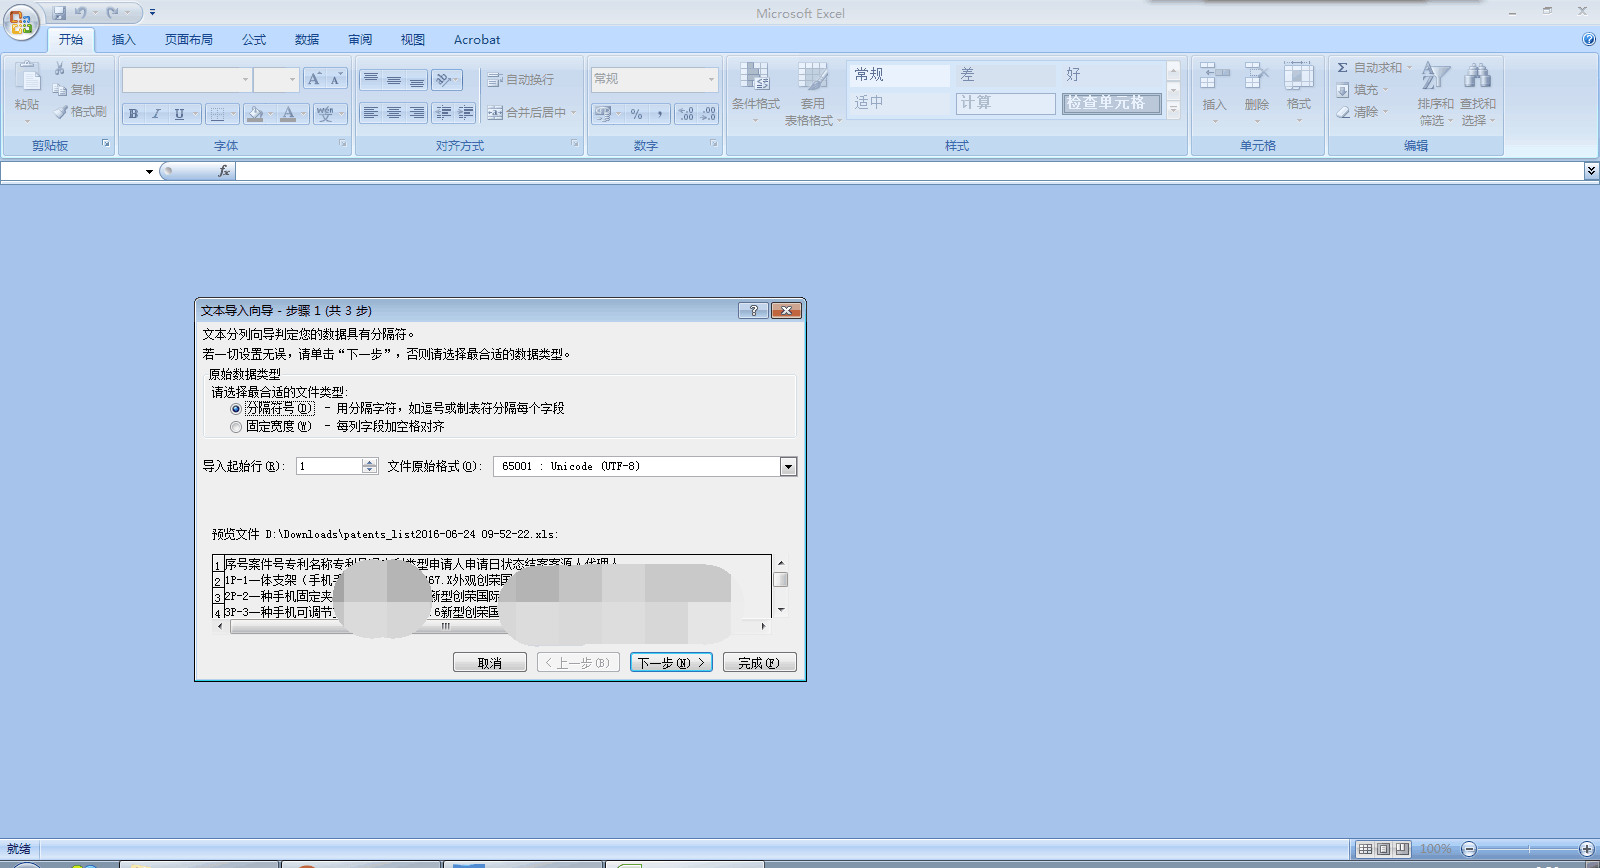Image resolution: width=1600 pixels, height=868 pixels.
Task: Click the dialog help question mark button
Action: (x=753, y=311)
